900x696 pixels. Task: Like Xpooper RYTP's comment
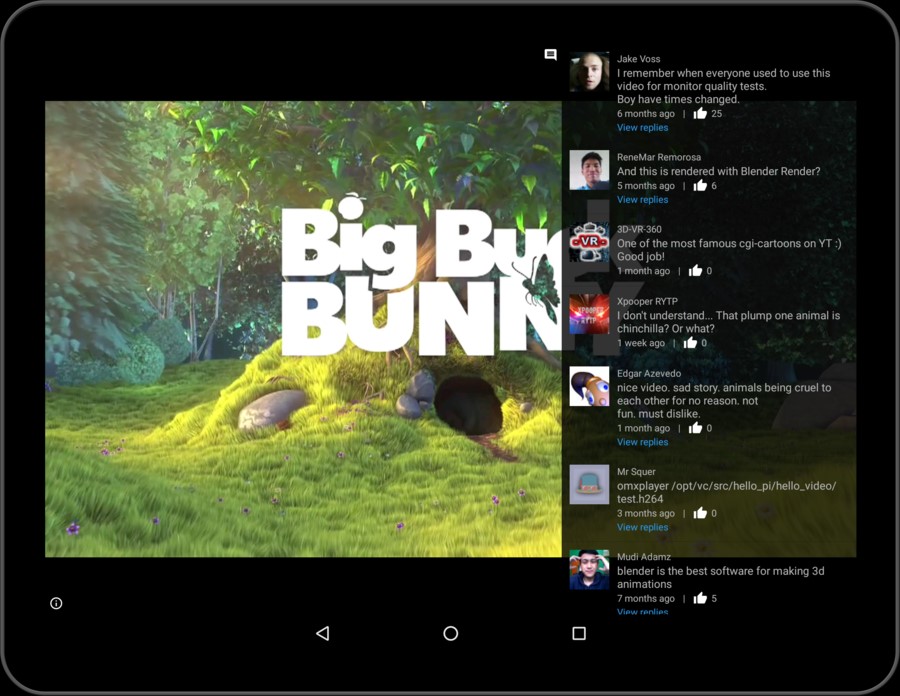click(x=690, y=343)
